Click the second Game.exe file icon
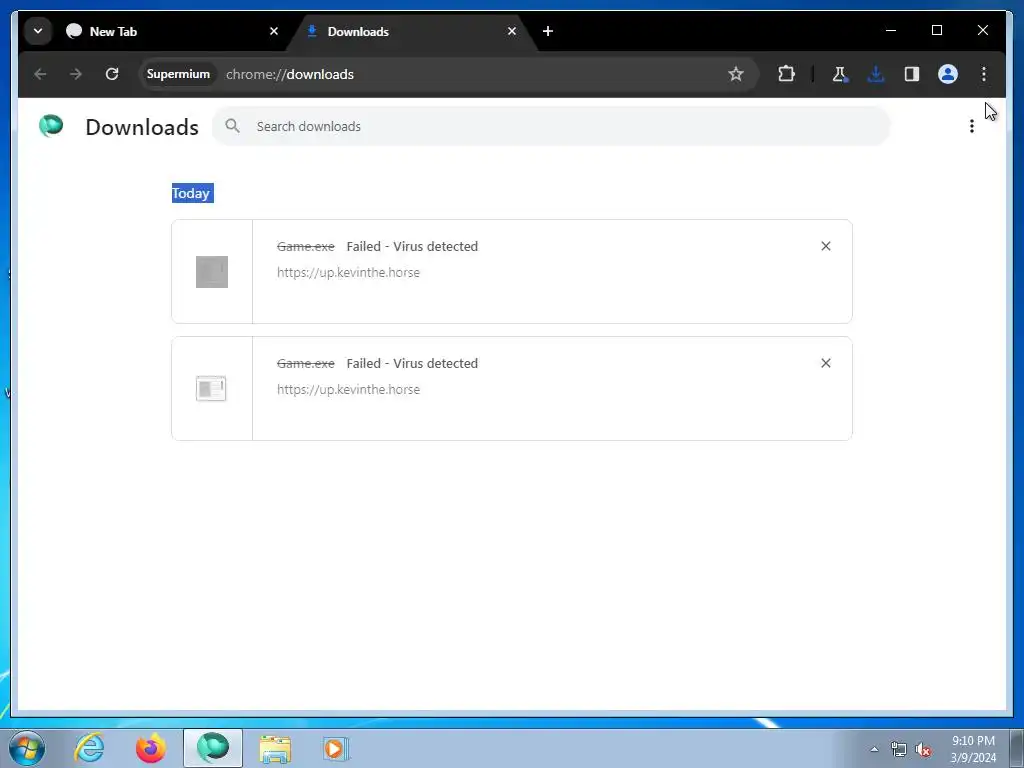This screenshot has width=1024, height=768. click(211, 389)
